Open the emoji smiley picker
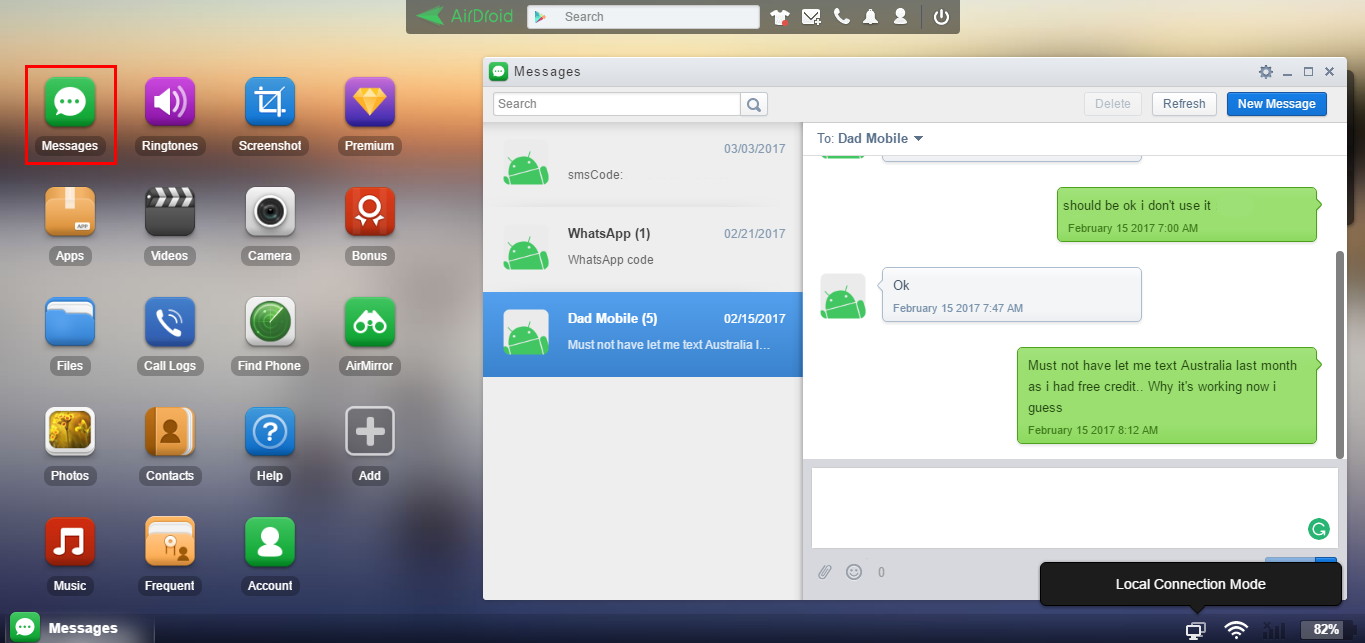1365x643 pixels. (x=854, y=572)
